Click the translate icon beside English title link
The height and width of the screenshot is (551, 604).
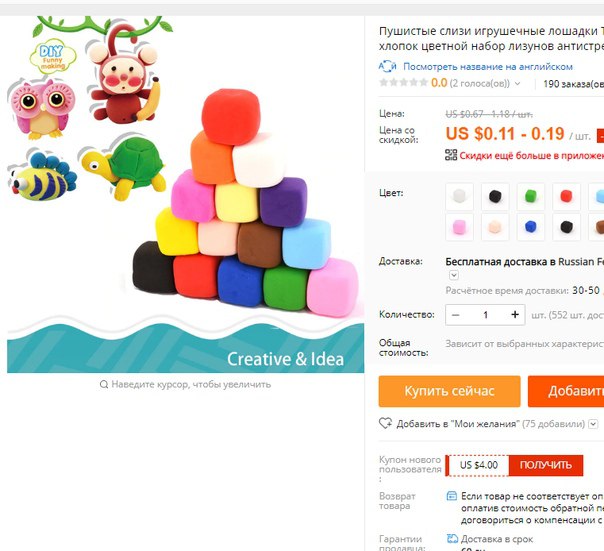point(387,67)
